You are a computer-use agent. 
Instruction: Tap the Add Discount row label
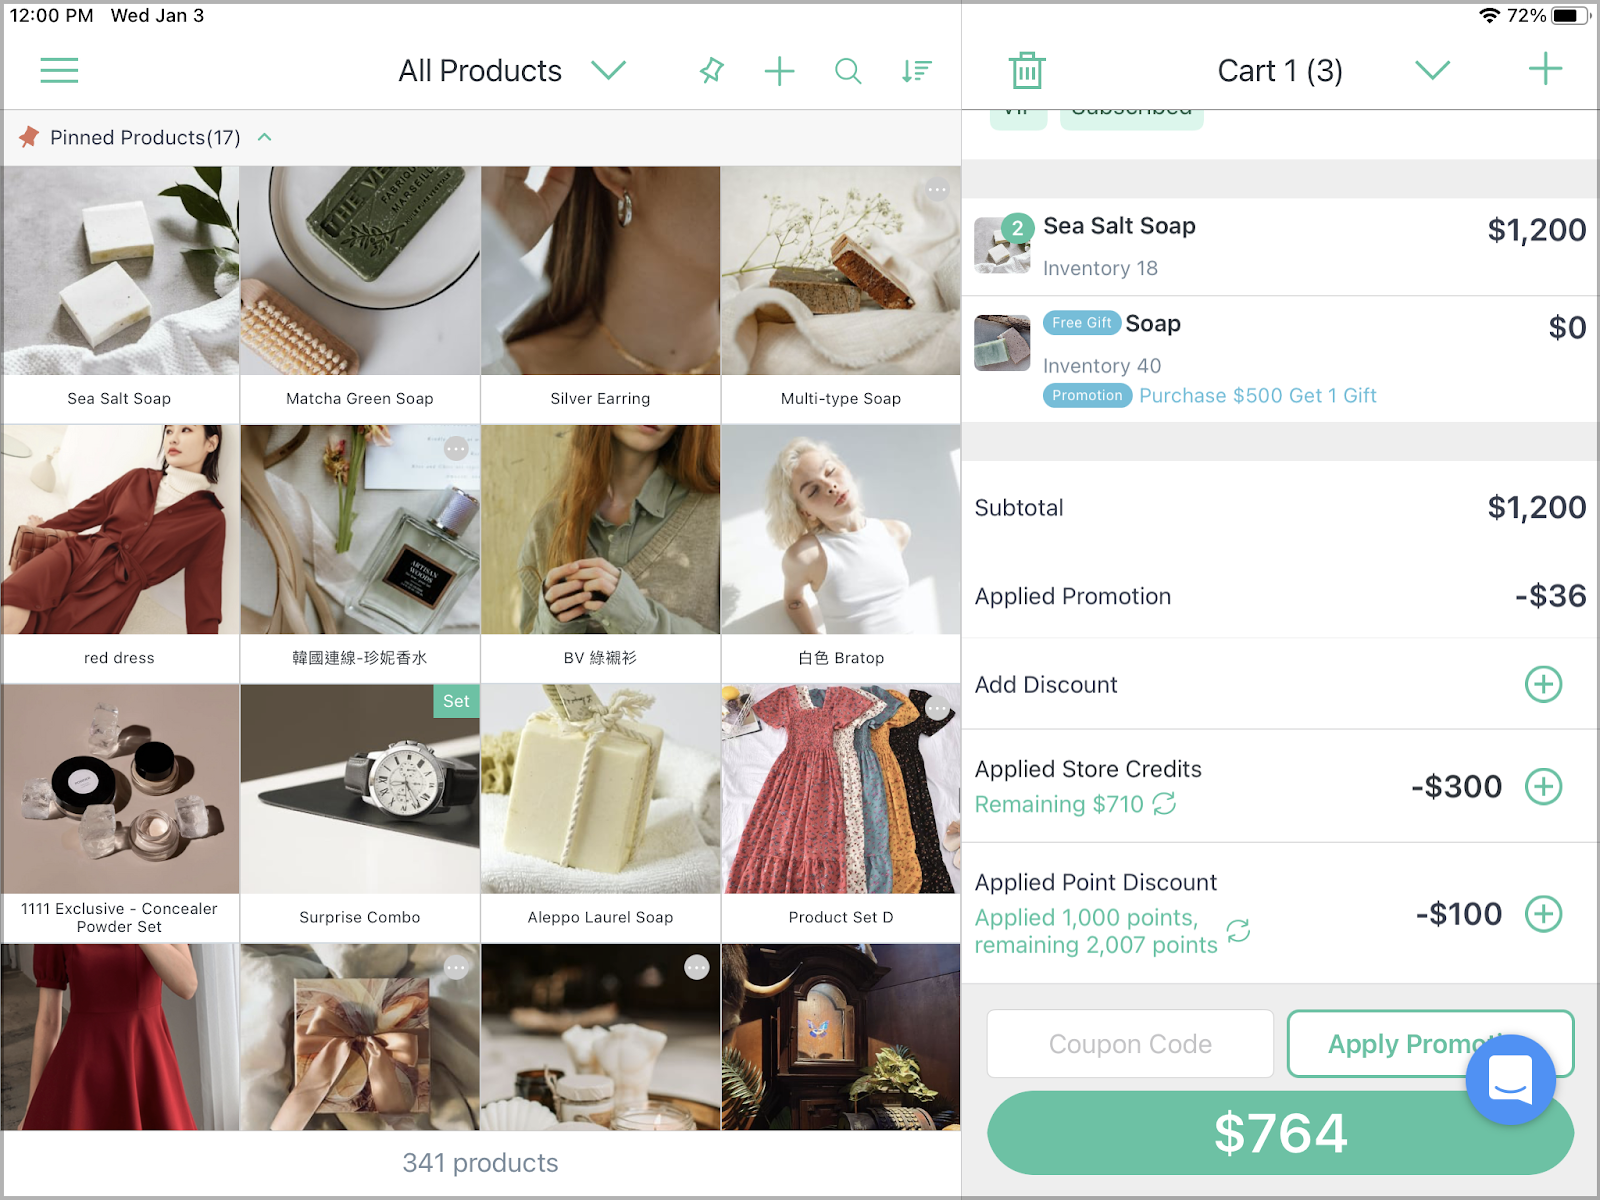click(1046, 684)
